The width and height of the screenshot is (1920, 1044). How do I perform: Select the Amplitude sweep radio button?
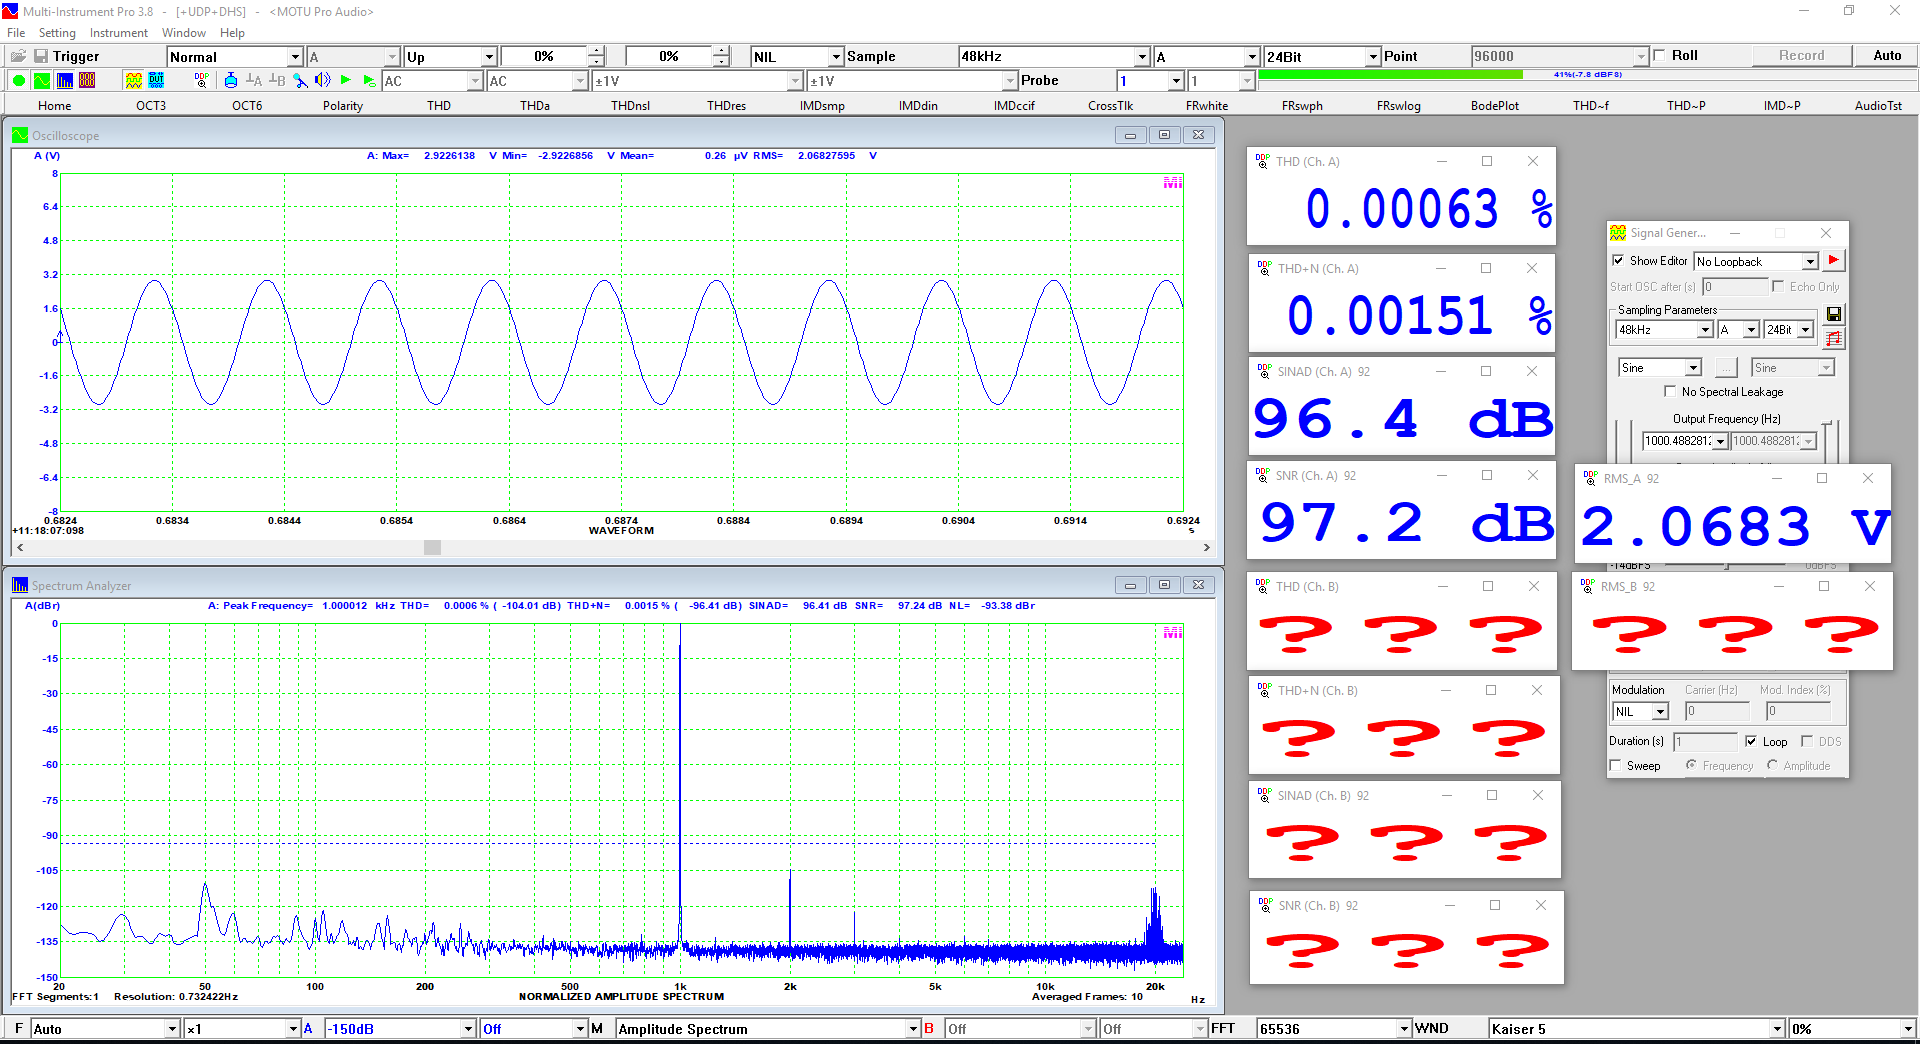1772,766
